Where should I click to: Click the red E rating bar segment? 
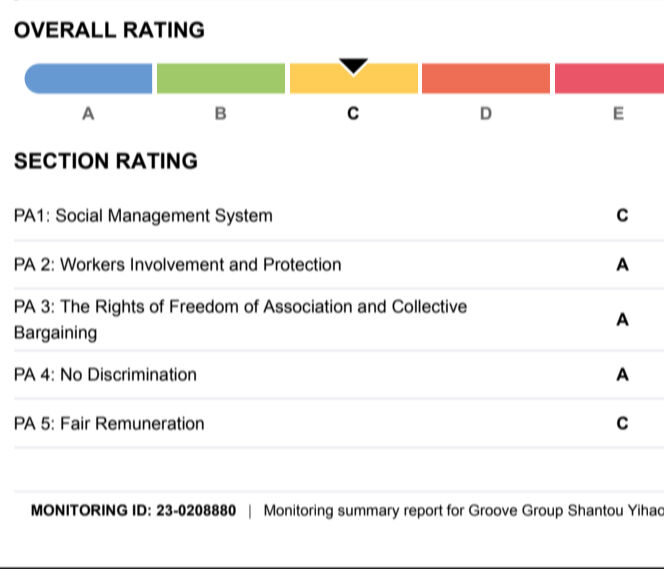[608, 78]
